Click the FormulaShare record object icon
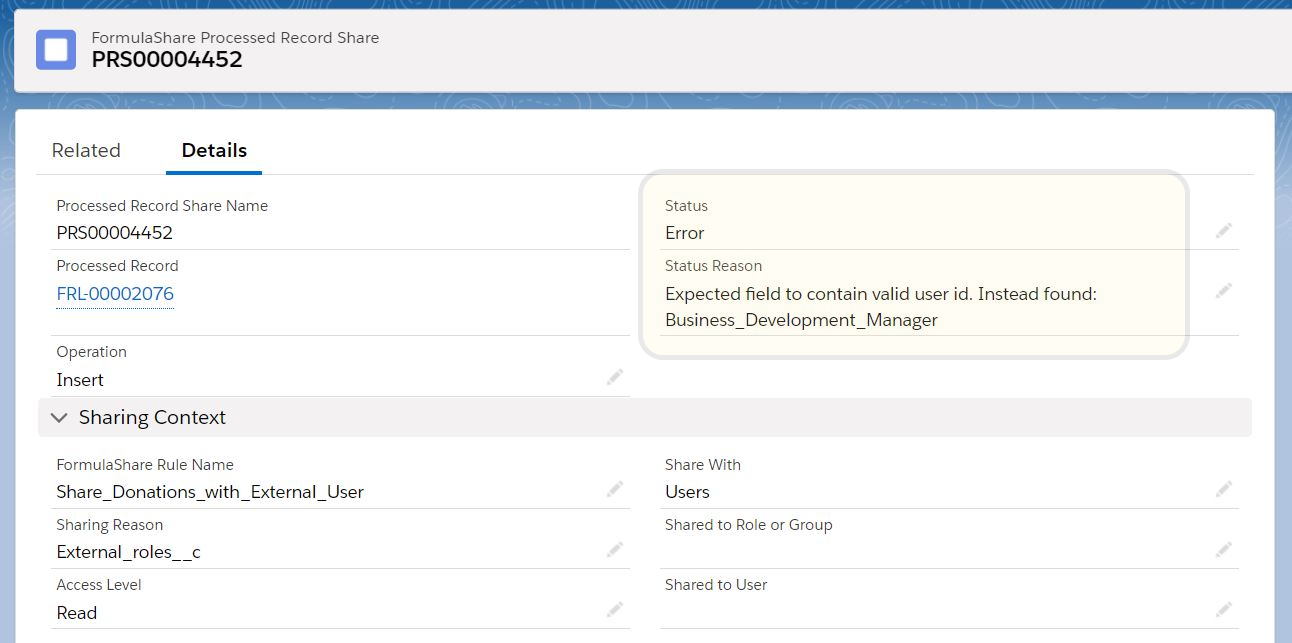Image resolution: width=1292 pixels, height=643 pixels. point(56,50)
